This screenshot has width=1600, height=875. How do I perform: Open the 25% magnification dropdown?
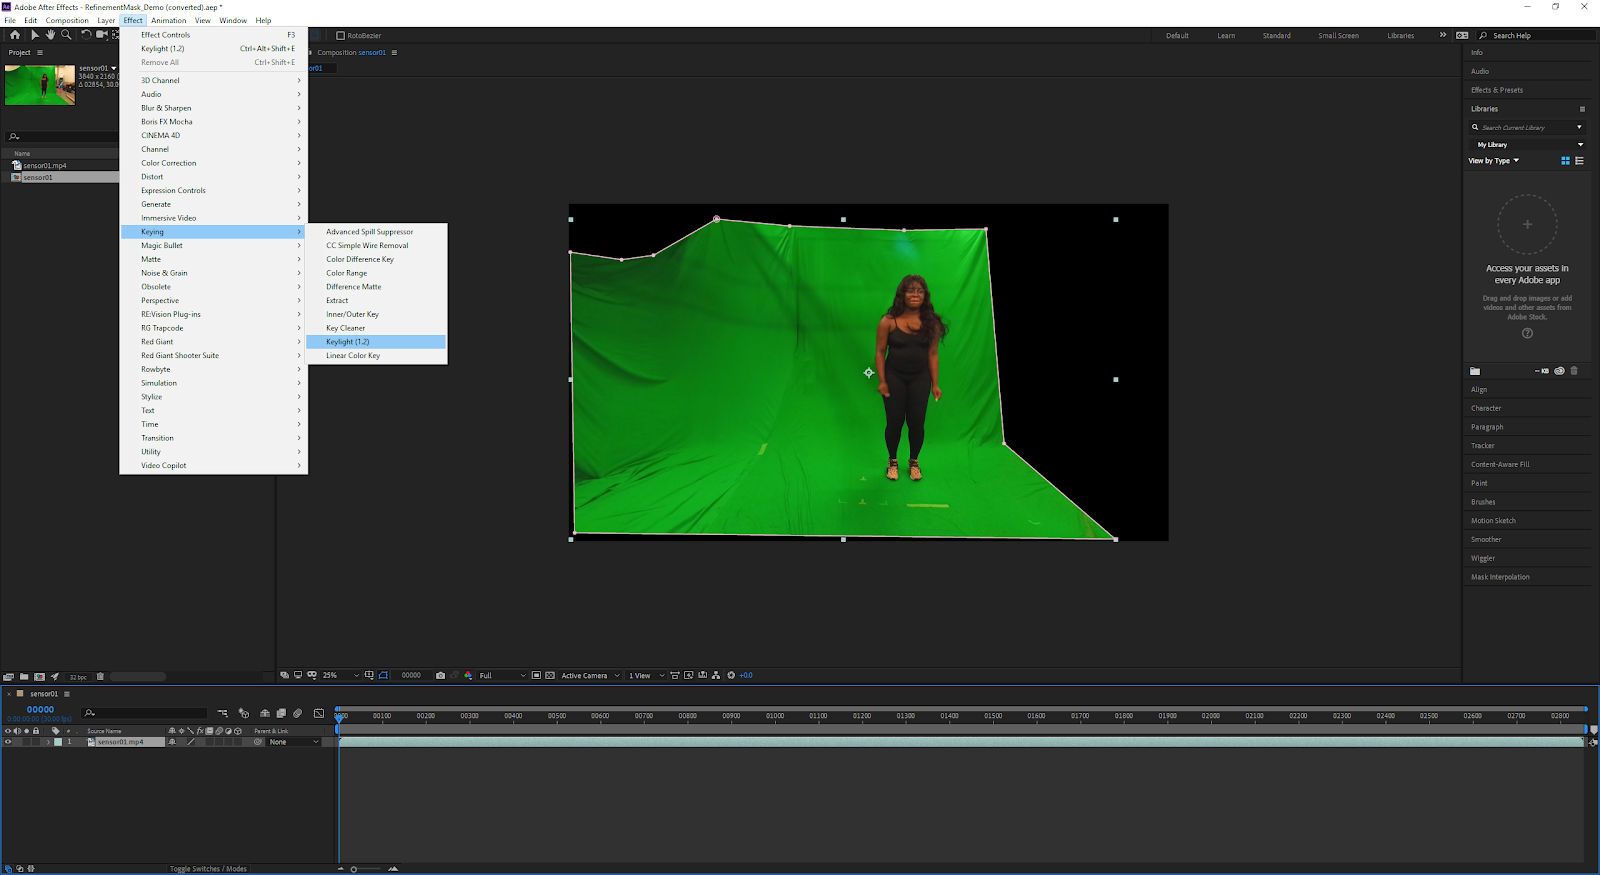click(340, 676)
